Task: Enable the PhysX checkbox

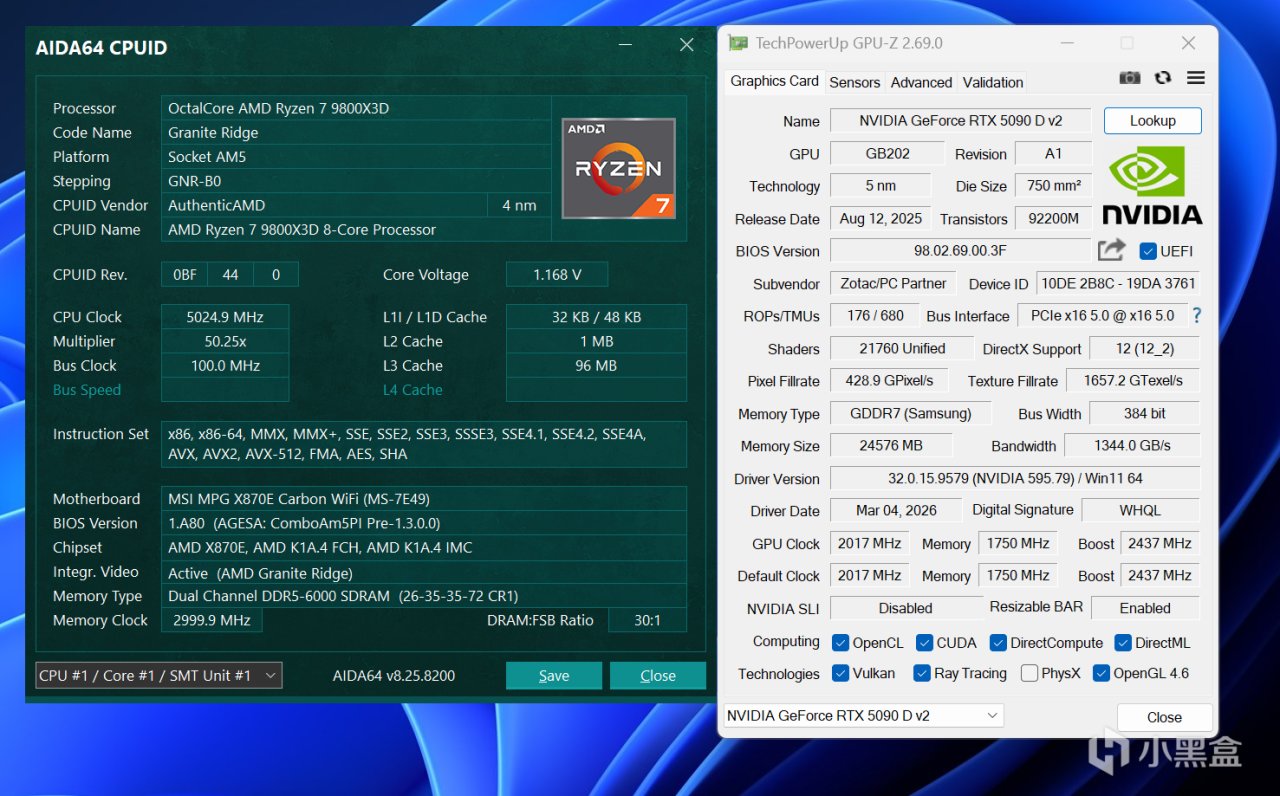Action: point(1029,673)
